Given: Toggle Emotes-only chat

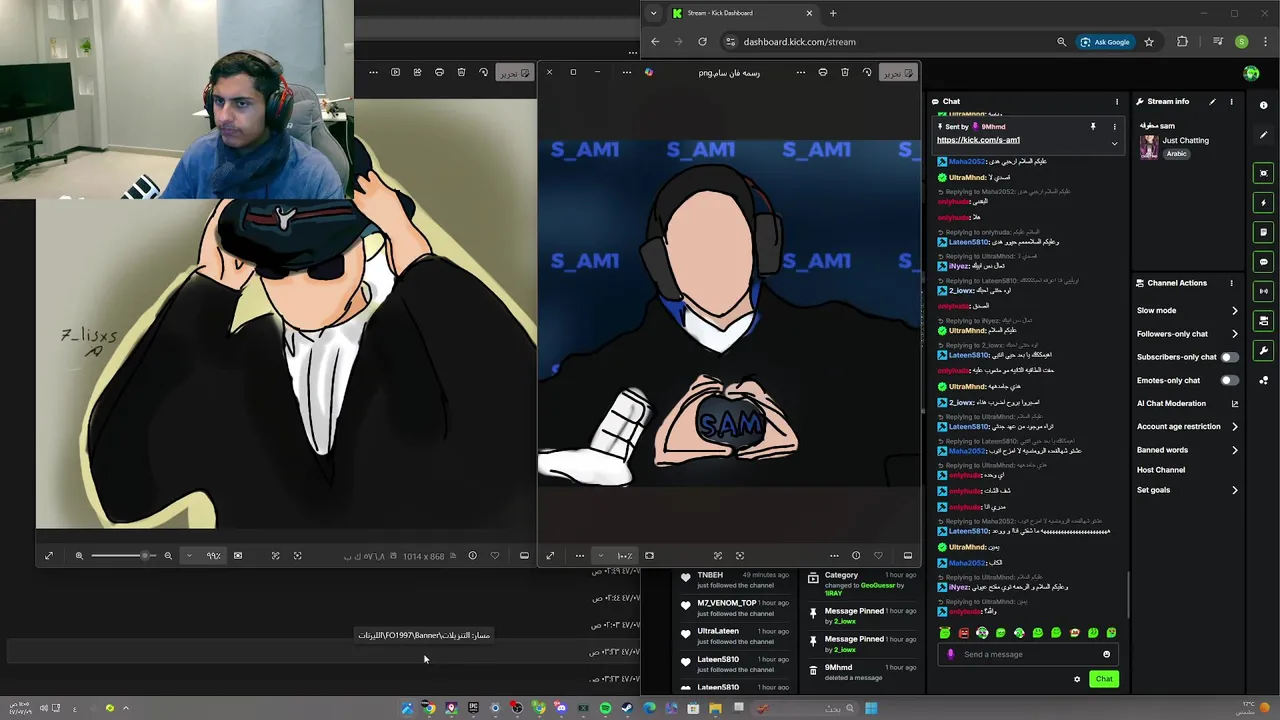Looking at the screenshot, I should pyautogui.click(x=1229, y=380).
